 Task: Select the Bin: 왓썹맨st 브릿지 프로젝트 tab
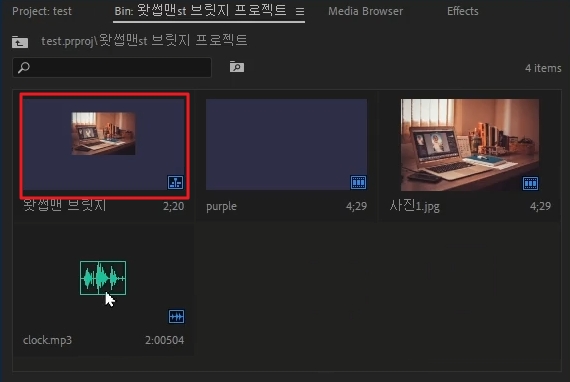coord(200,11)
